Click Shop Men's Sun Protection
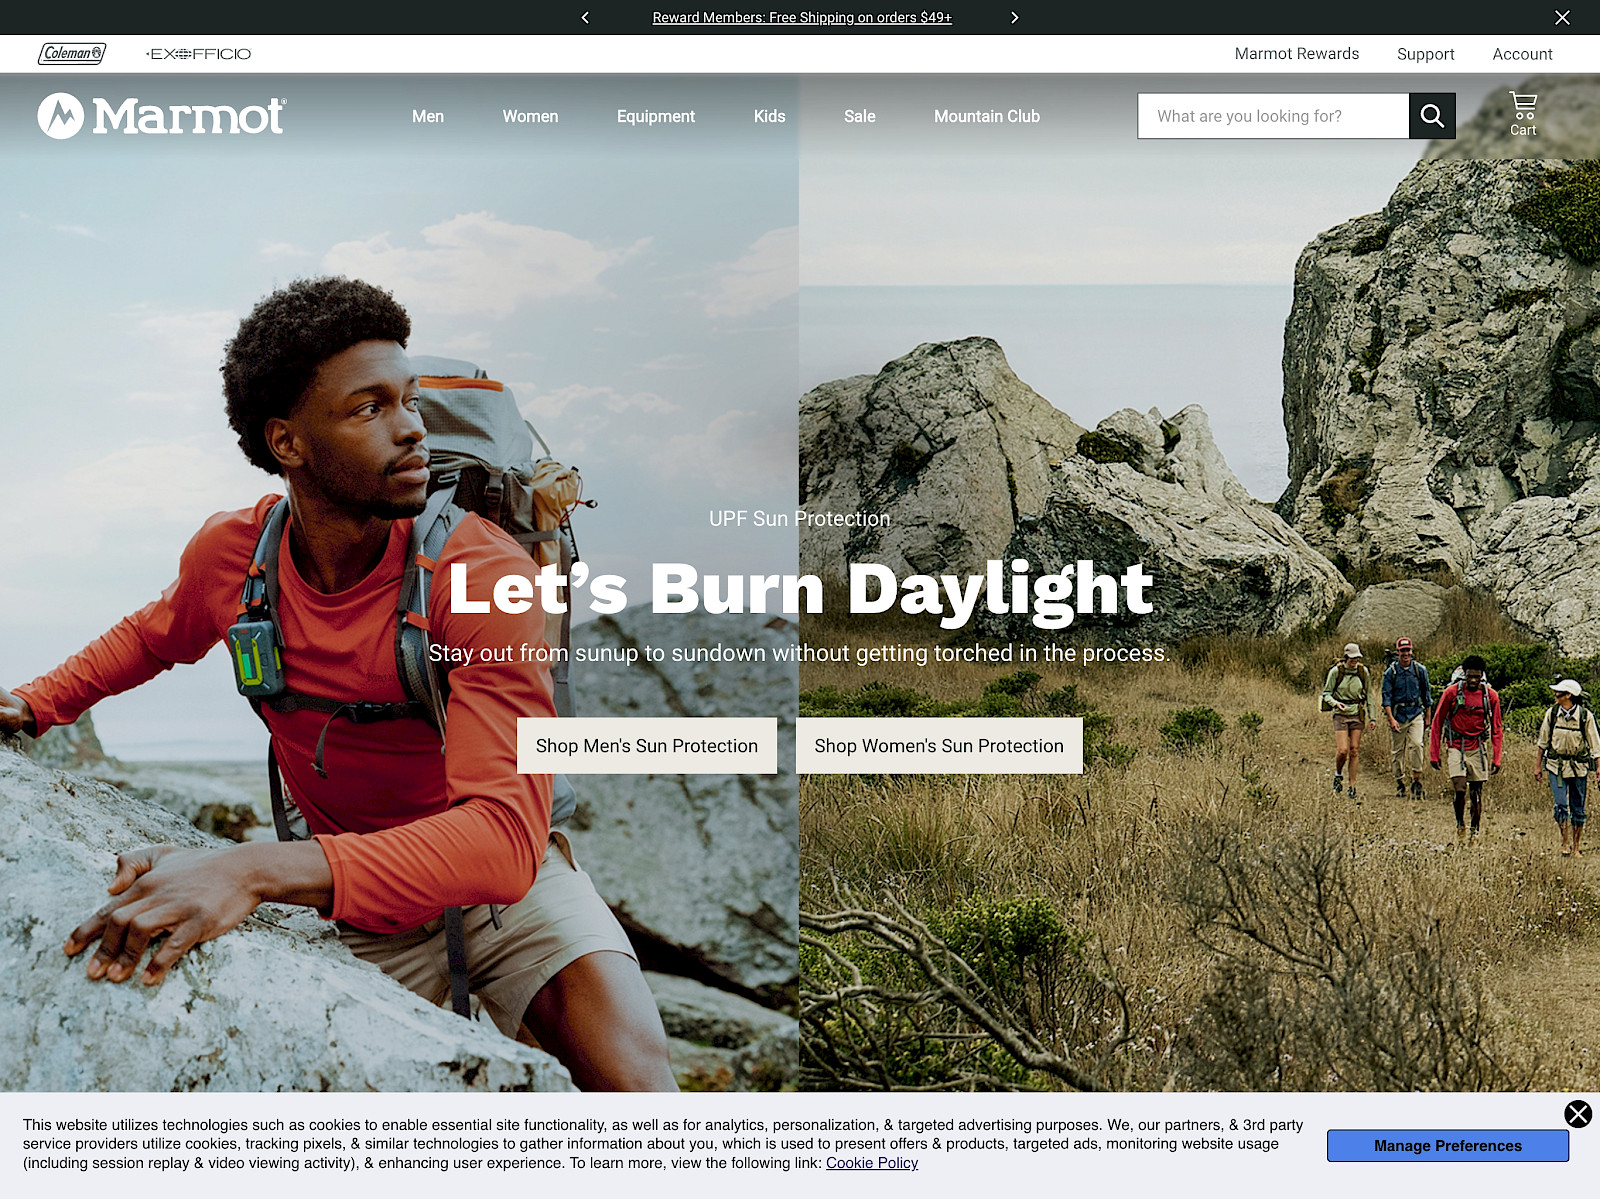The height and width of the screenshot is (1199, 1600). pyautogui.click(x=646, y=745)
